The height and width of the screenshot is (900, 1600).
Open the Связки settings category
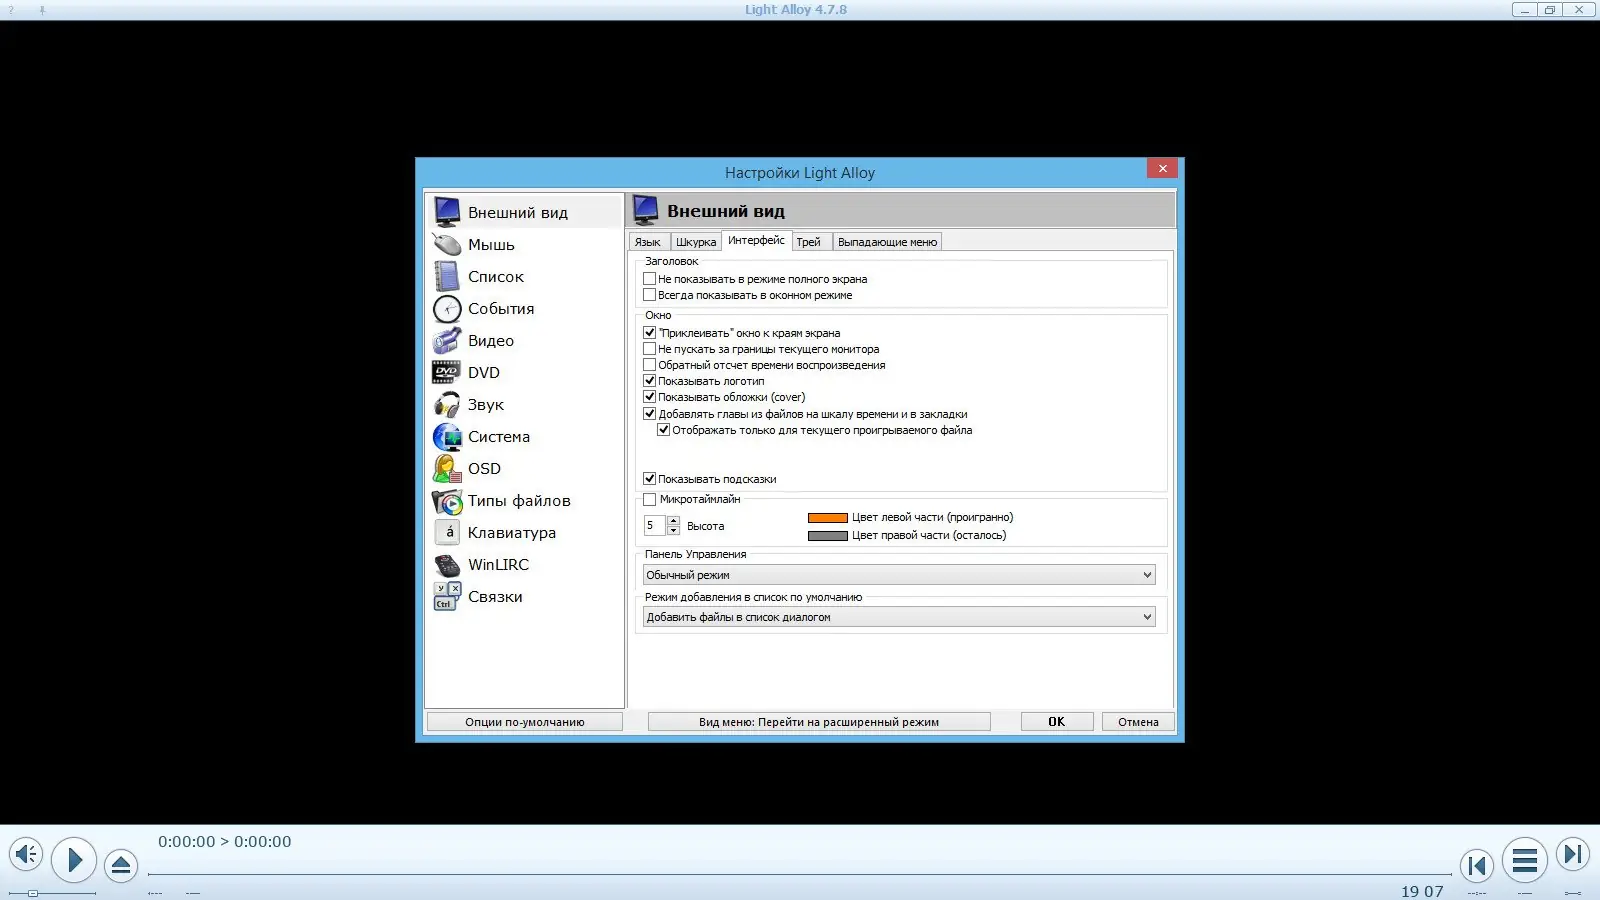tap(524, 596)
